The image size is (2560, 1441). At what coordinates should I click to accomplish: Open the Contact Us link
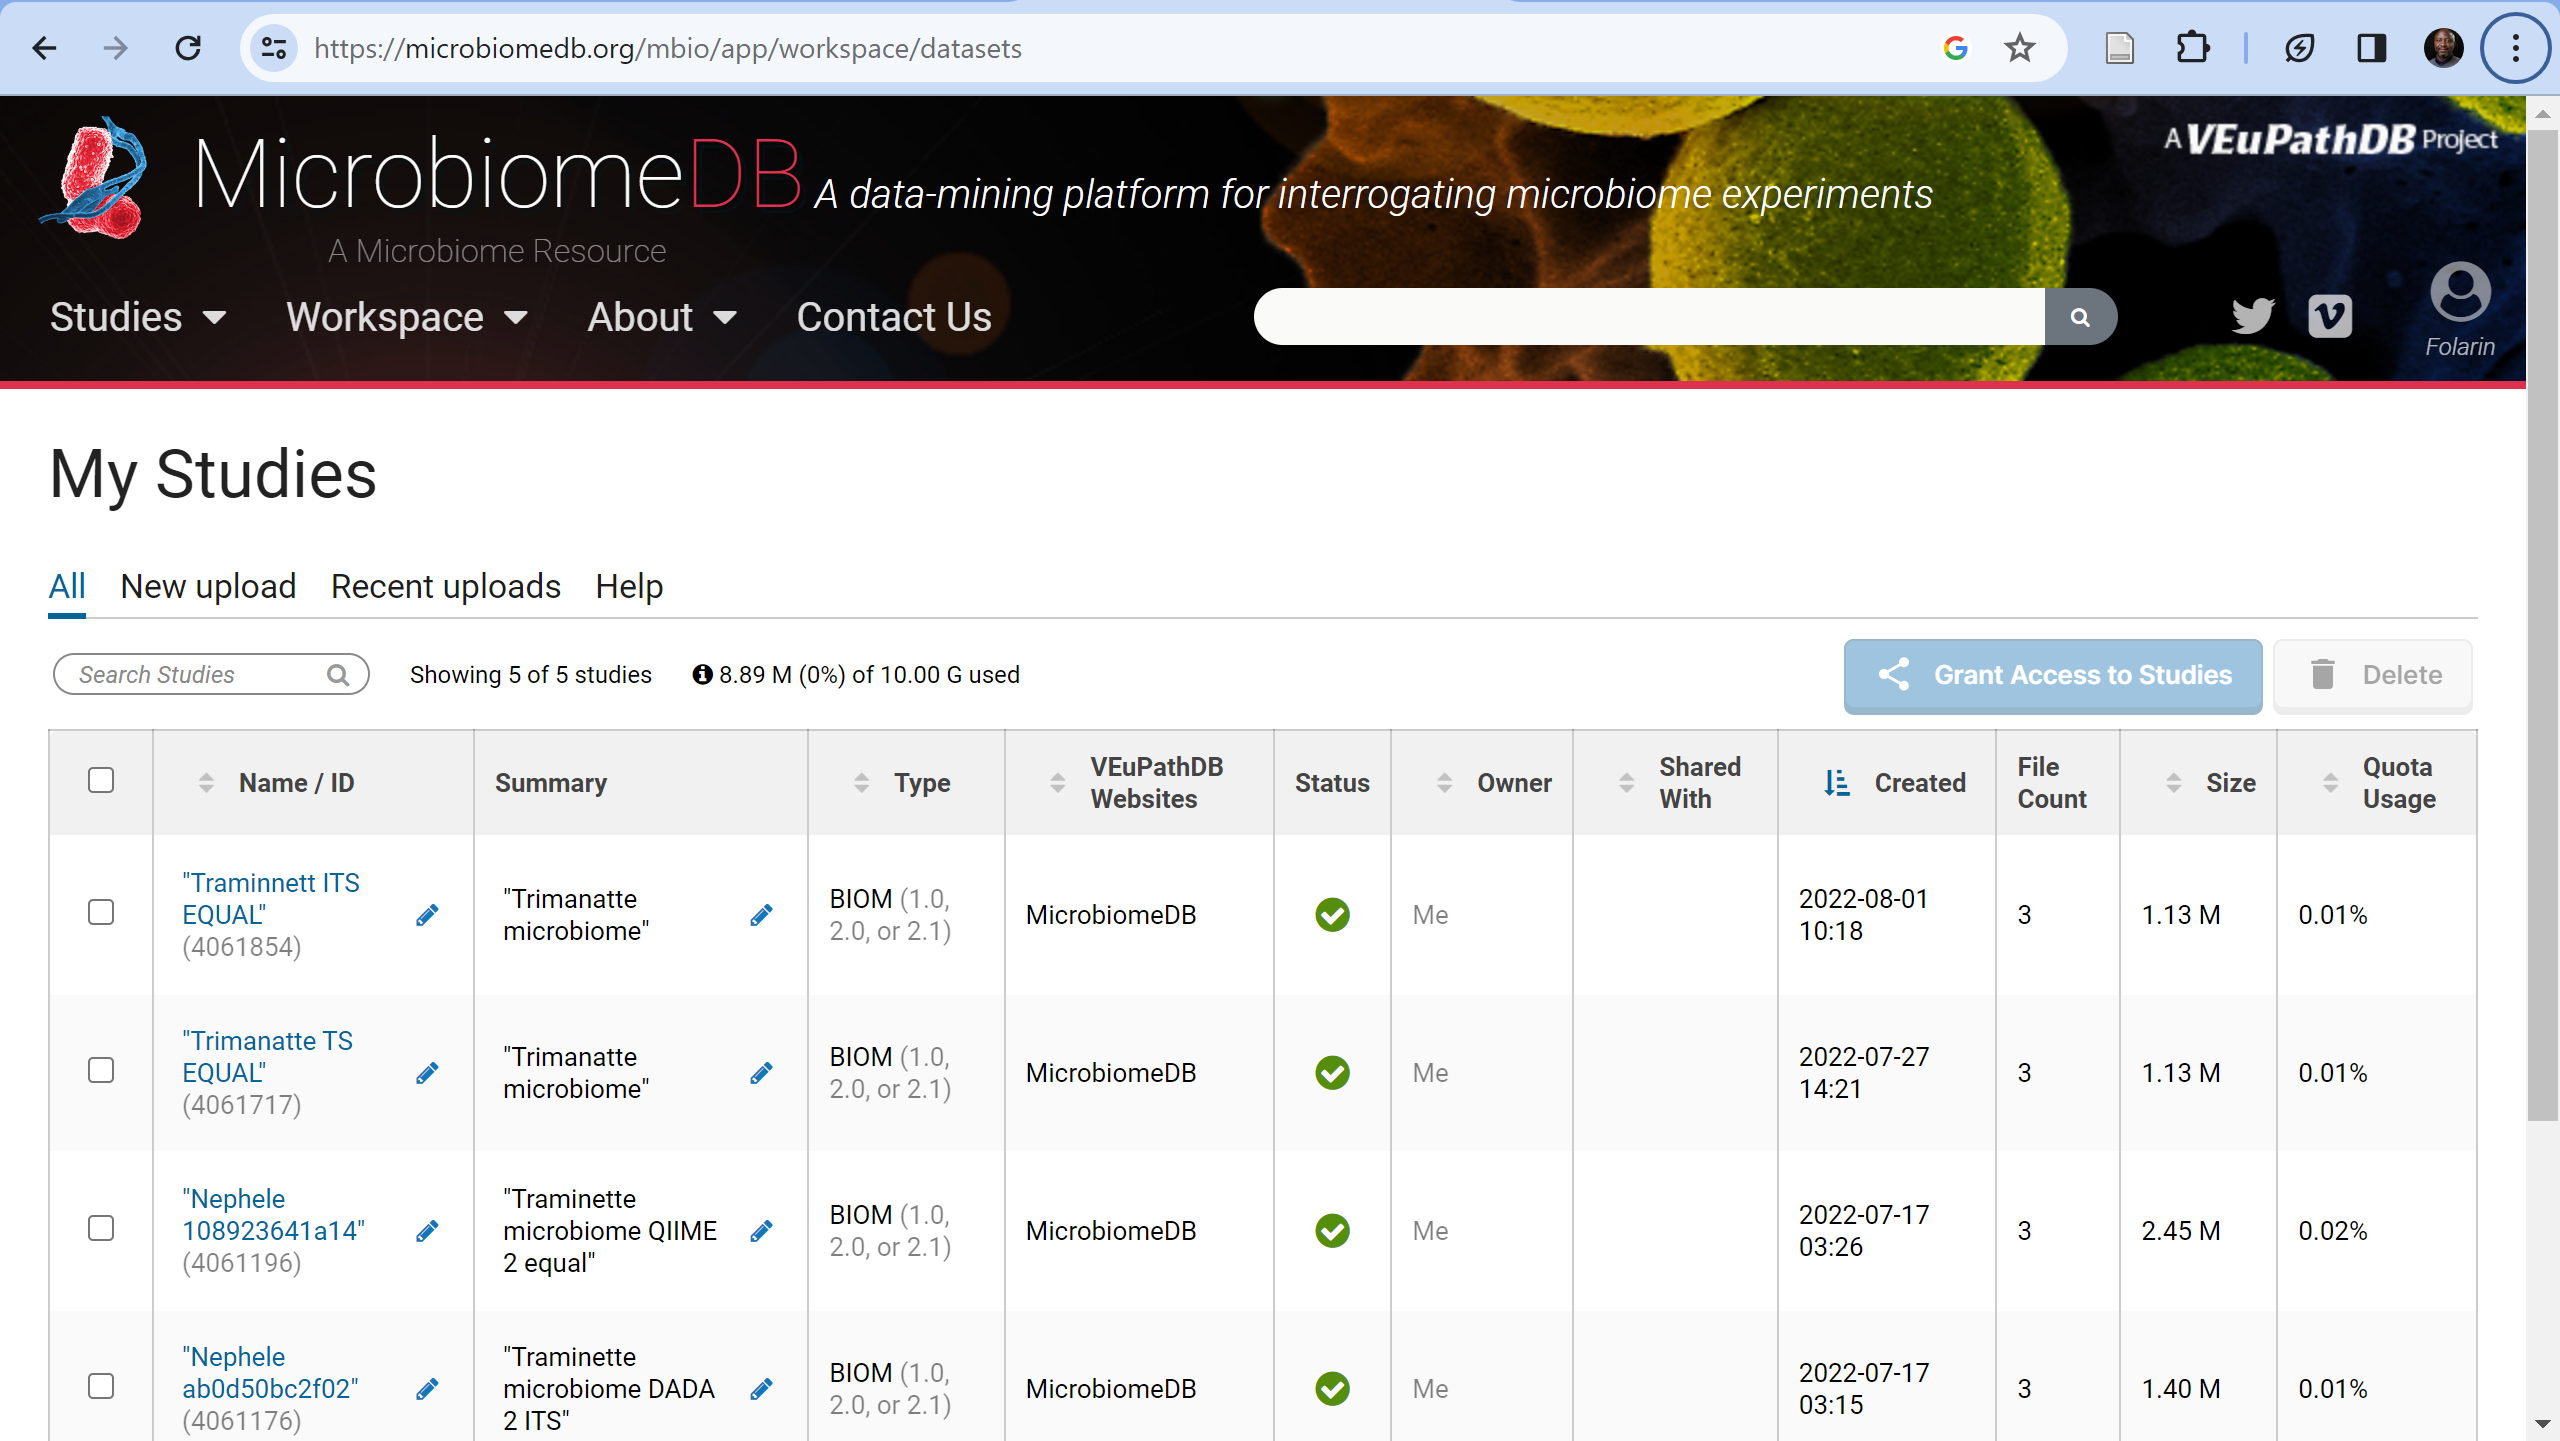click(x=893, y=318)
